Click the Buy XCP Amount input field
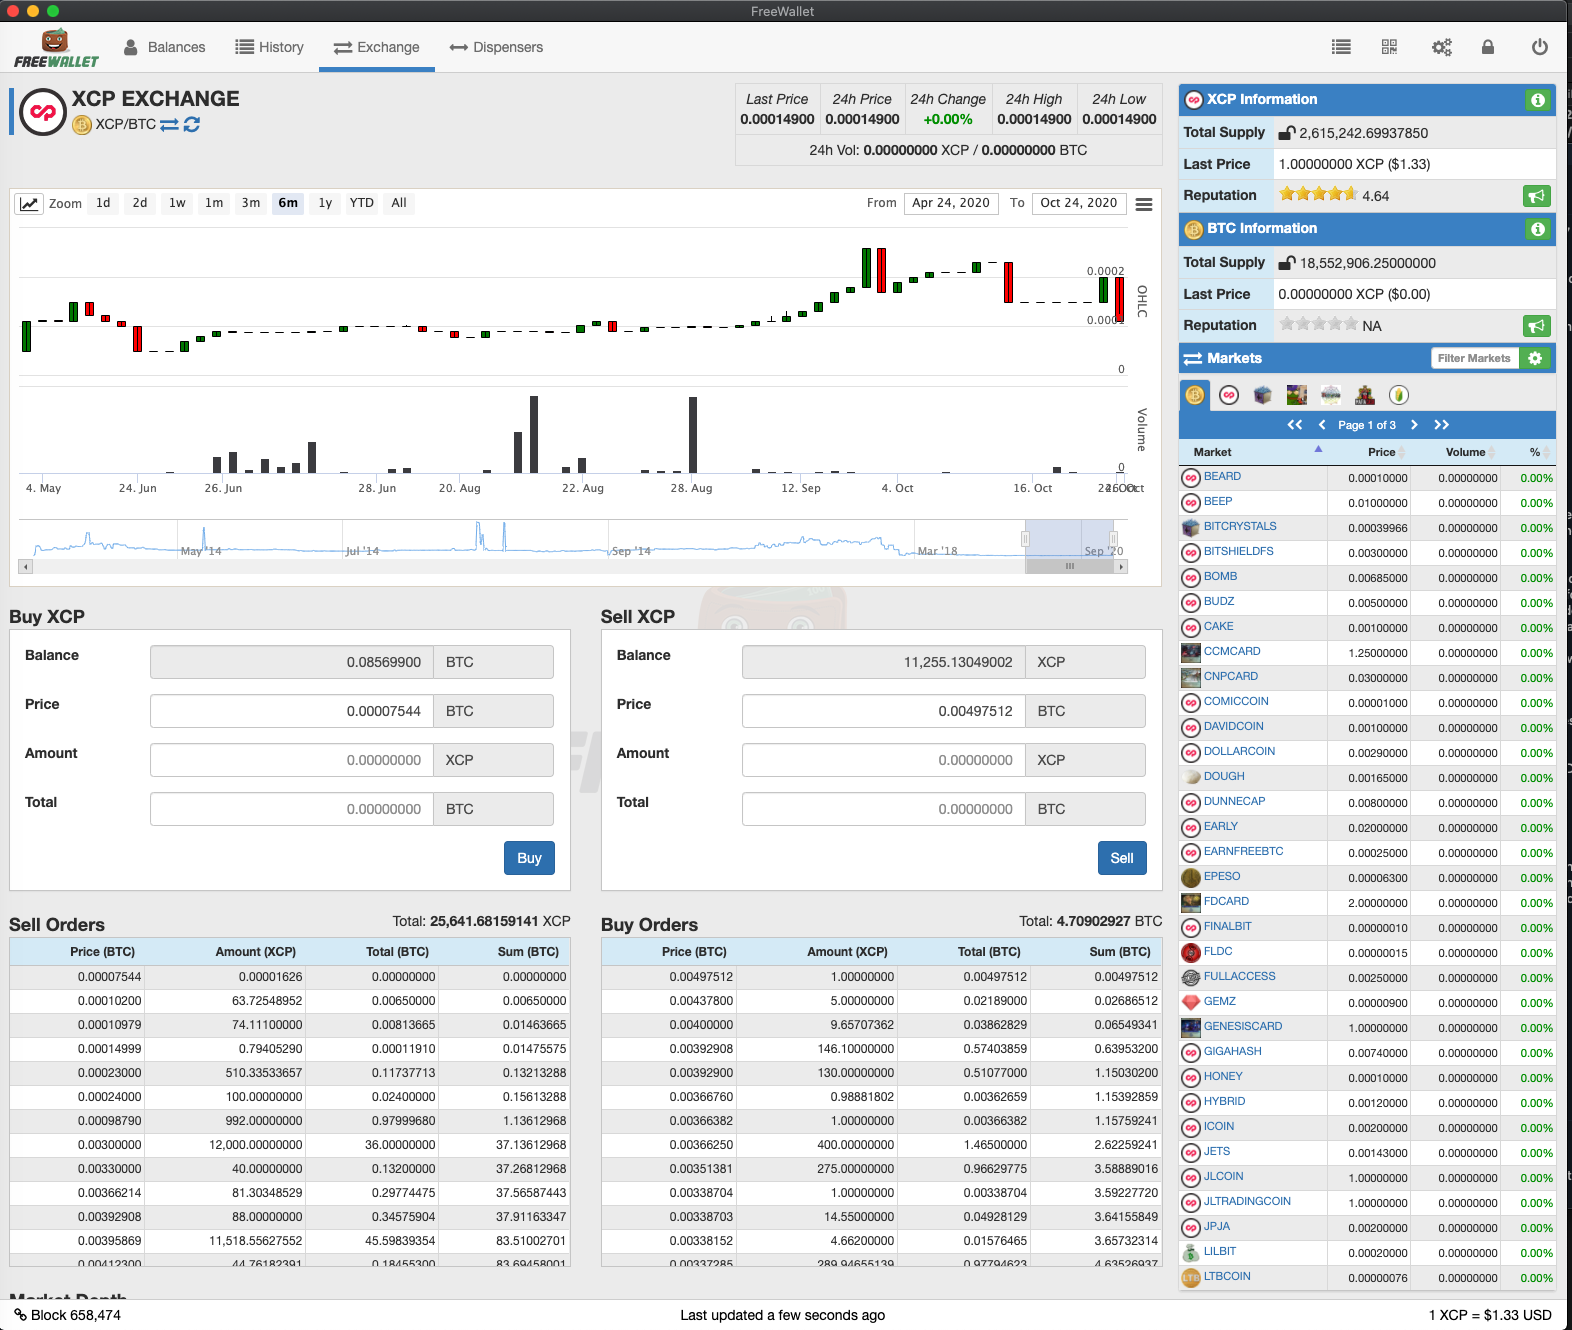Image resolution: width=1572 pixels, height=1330 pixels. click(x=292, y=760)
